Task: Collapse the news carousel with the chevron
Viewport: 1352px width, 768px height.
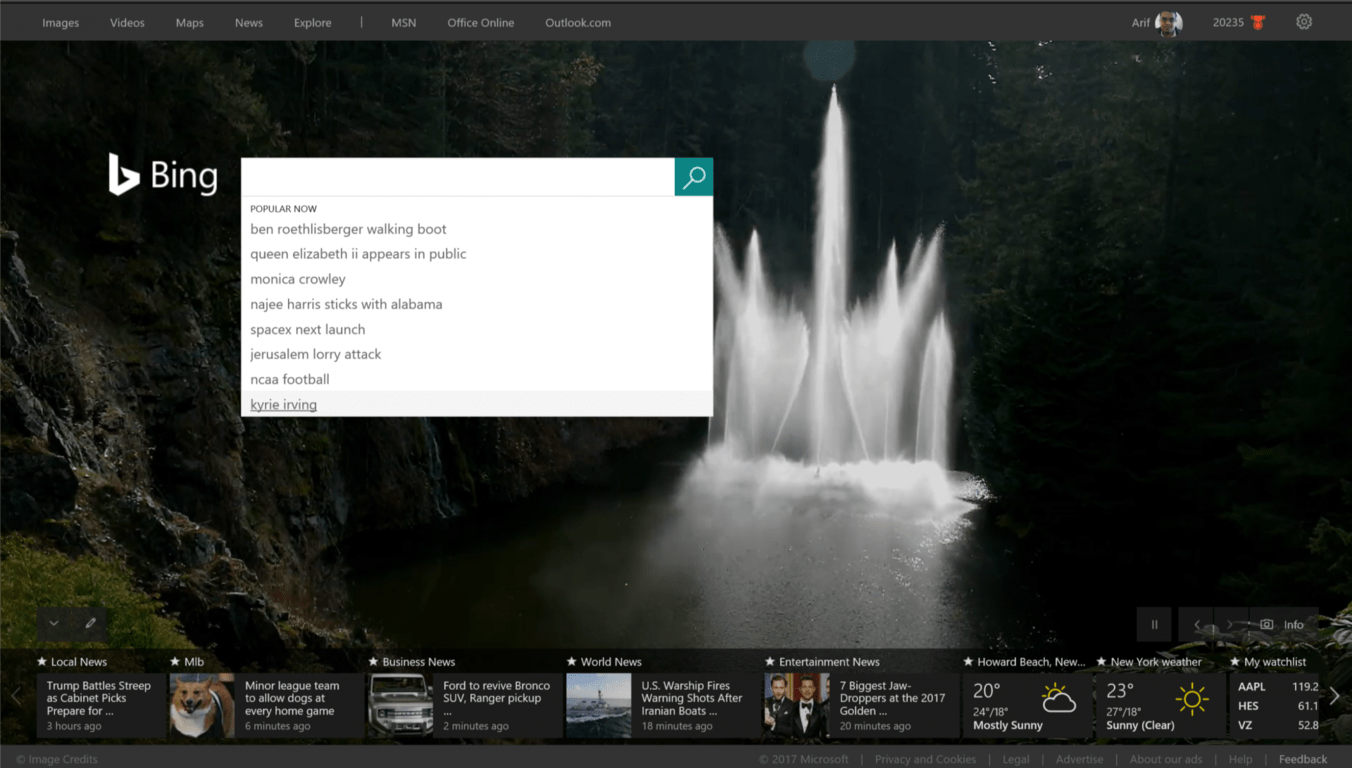Action: pyautogui.click(x=54, y=623)
